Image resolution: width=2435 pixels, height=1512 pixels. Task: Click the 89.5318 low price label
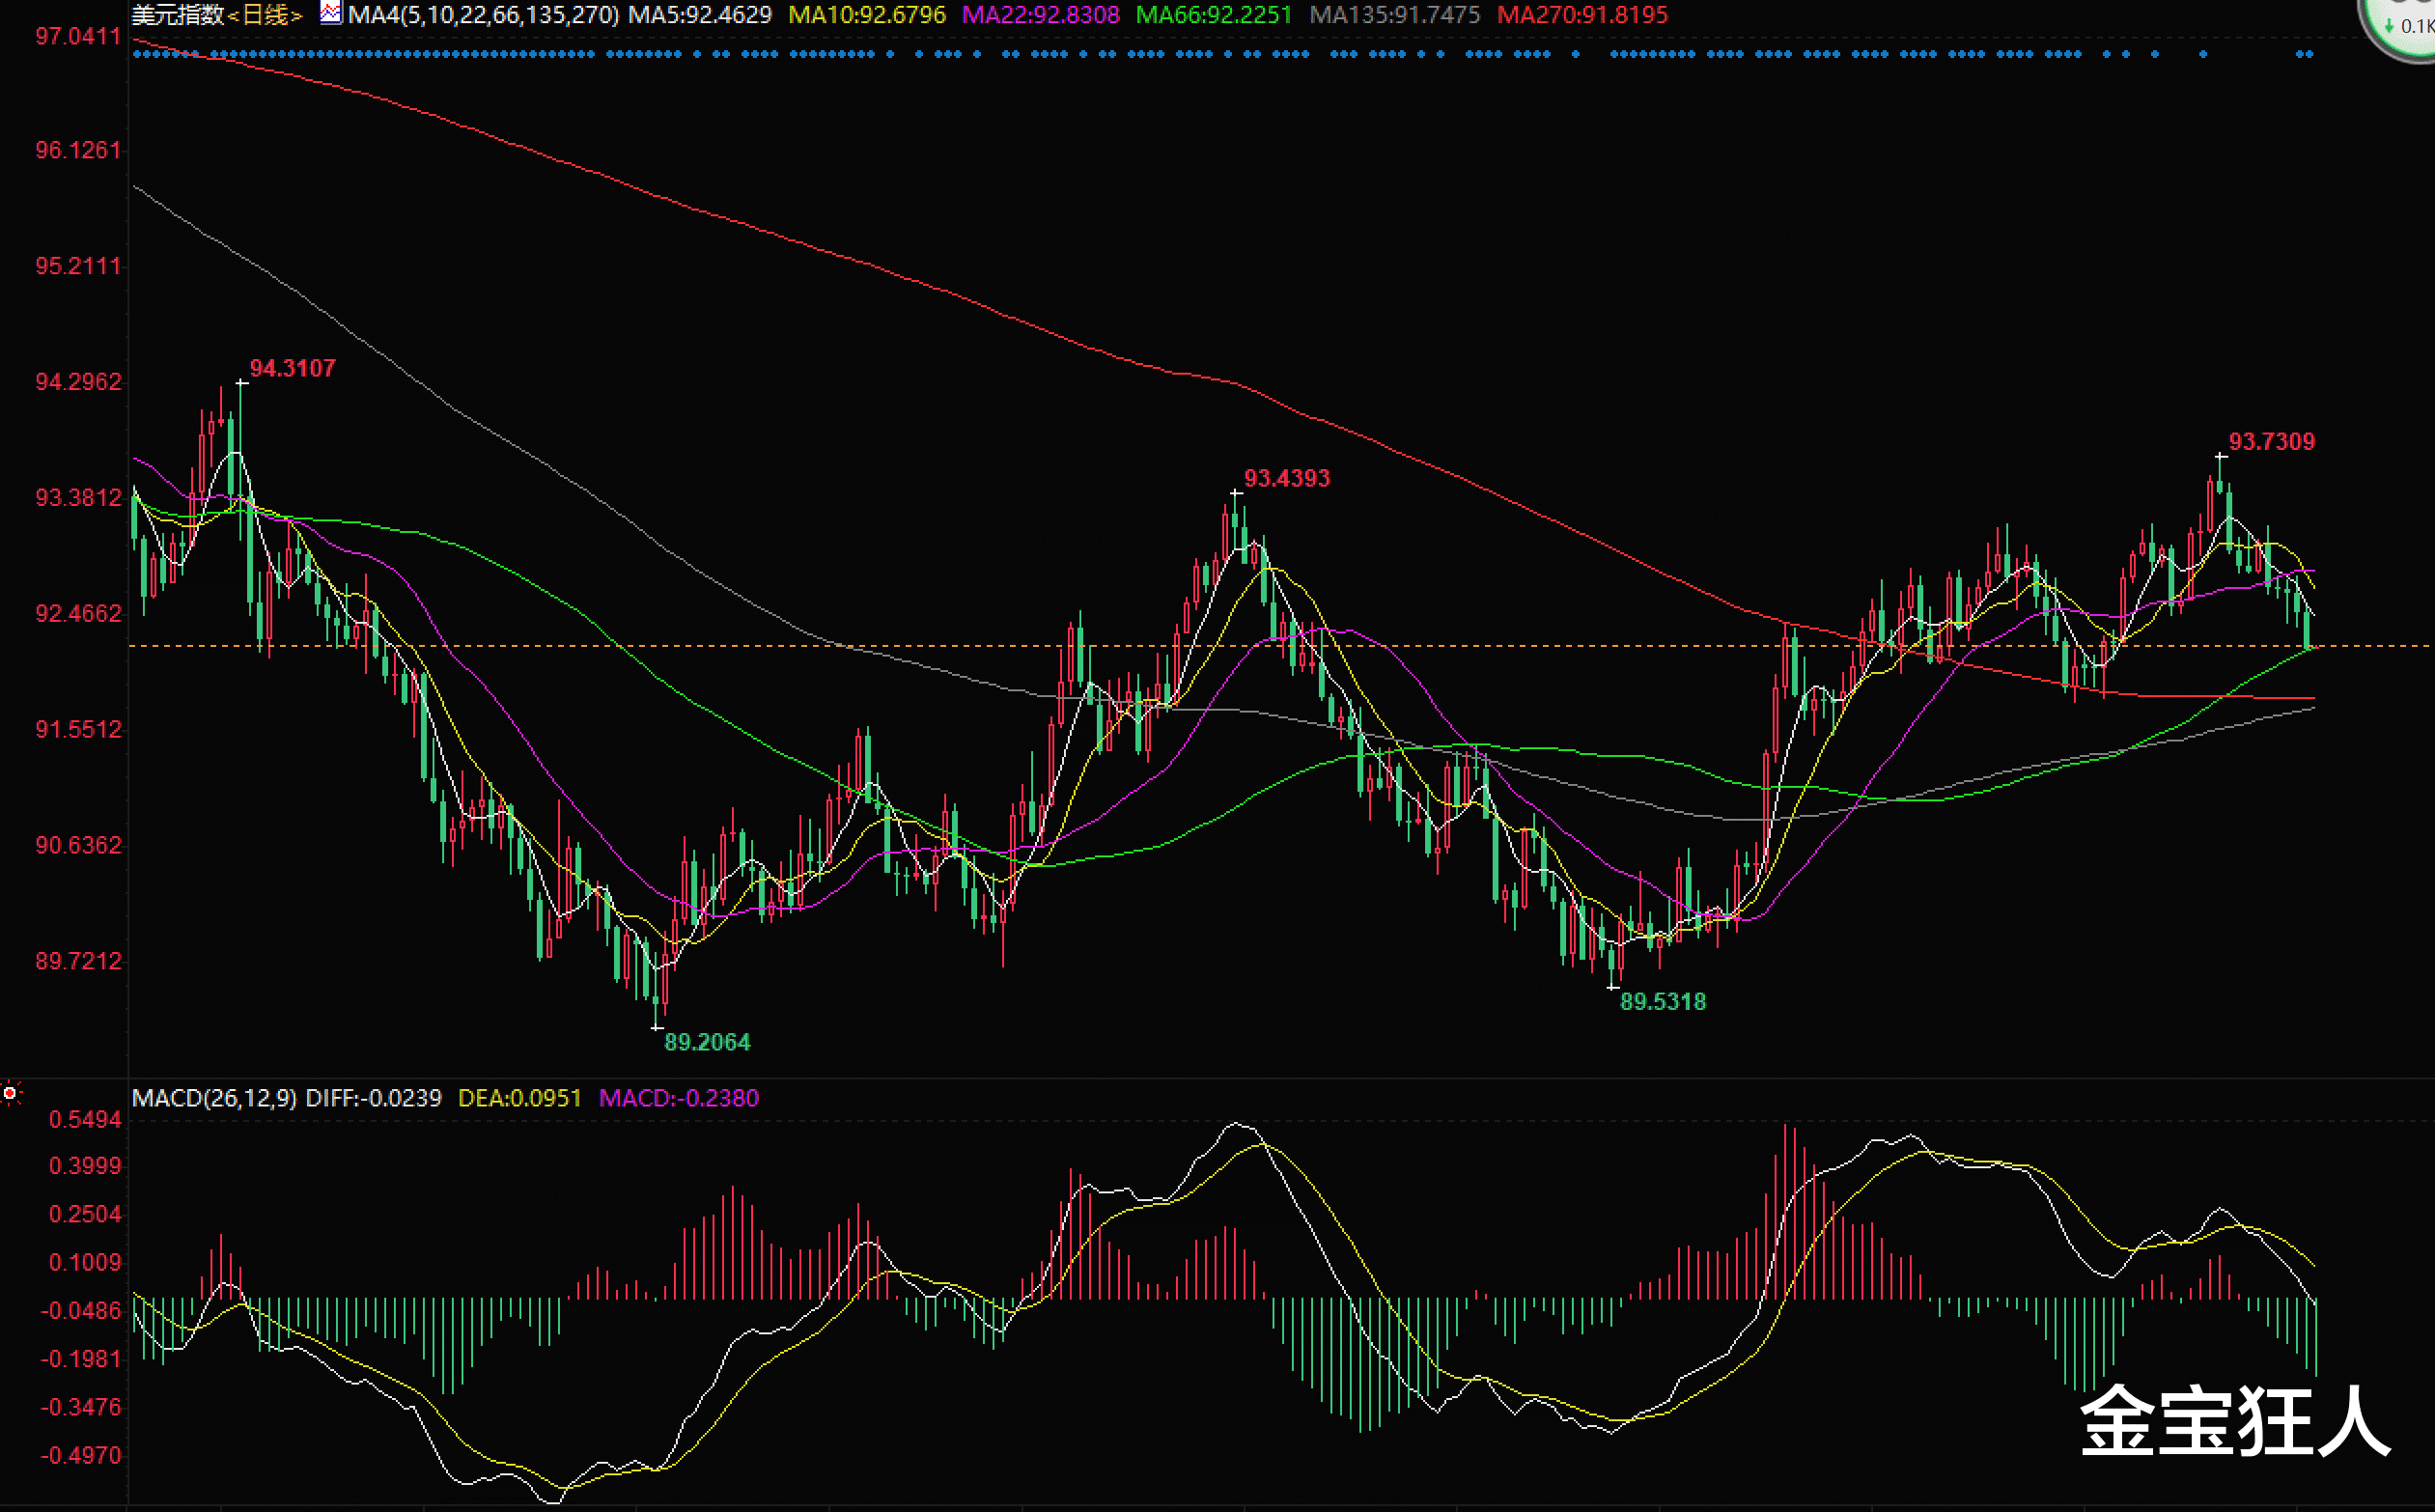coord(1663,1001)
